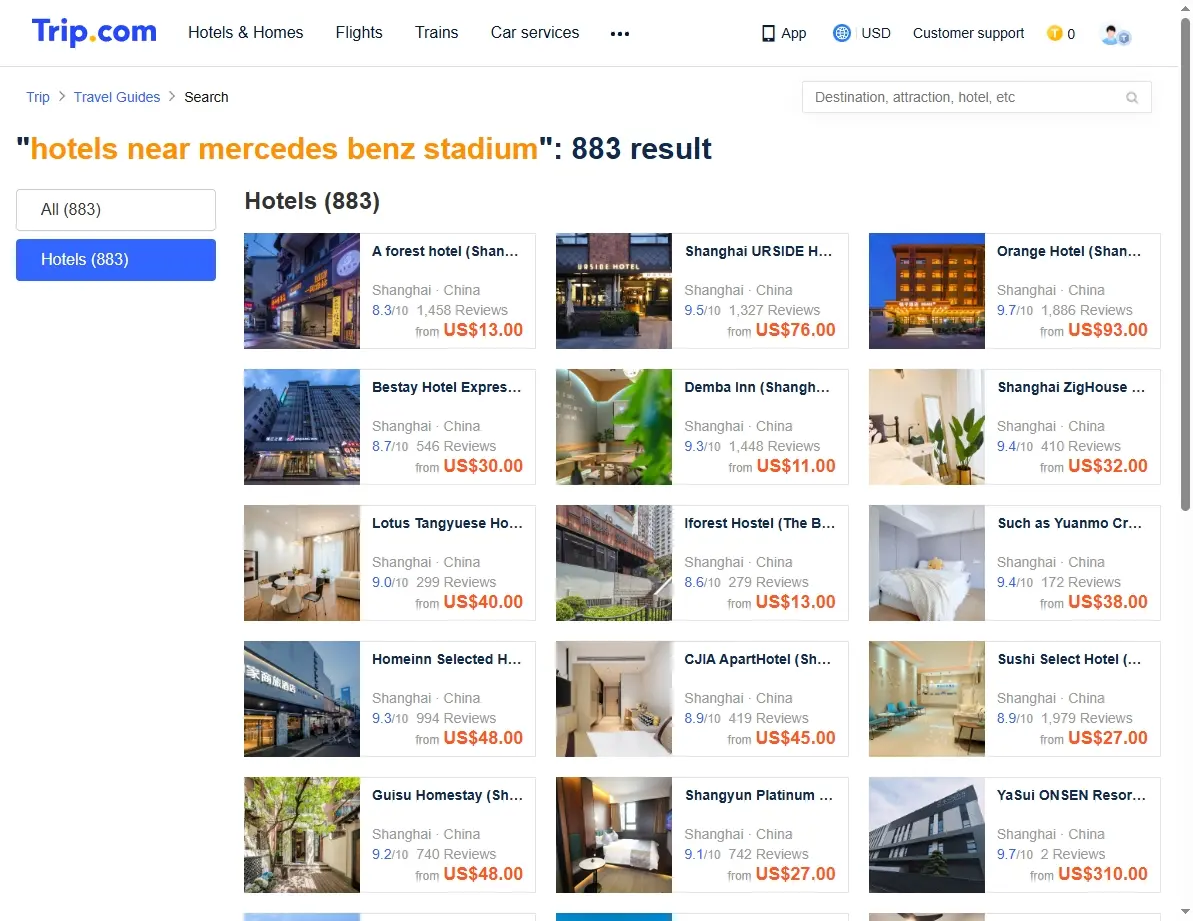Click the search magnifier icon
The image size is (1193, 921).
(1132, 97)
